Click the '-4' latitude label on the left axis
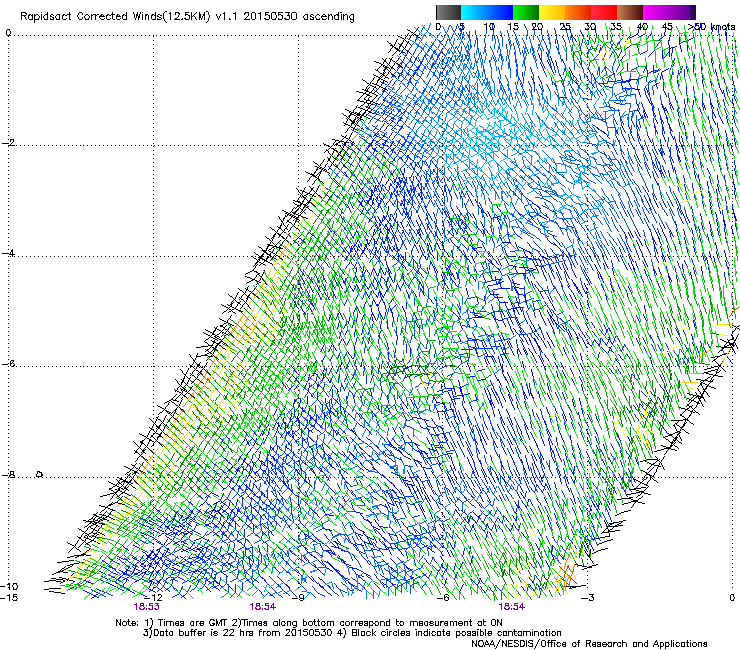 tap(8, 253)
